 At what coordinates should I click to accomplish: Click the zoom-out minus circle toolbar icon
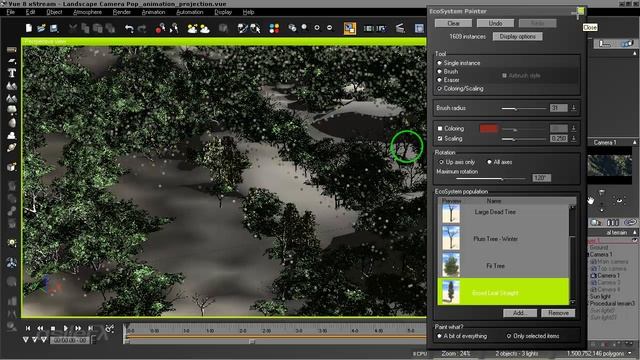coord(329,28)
